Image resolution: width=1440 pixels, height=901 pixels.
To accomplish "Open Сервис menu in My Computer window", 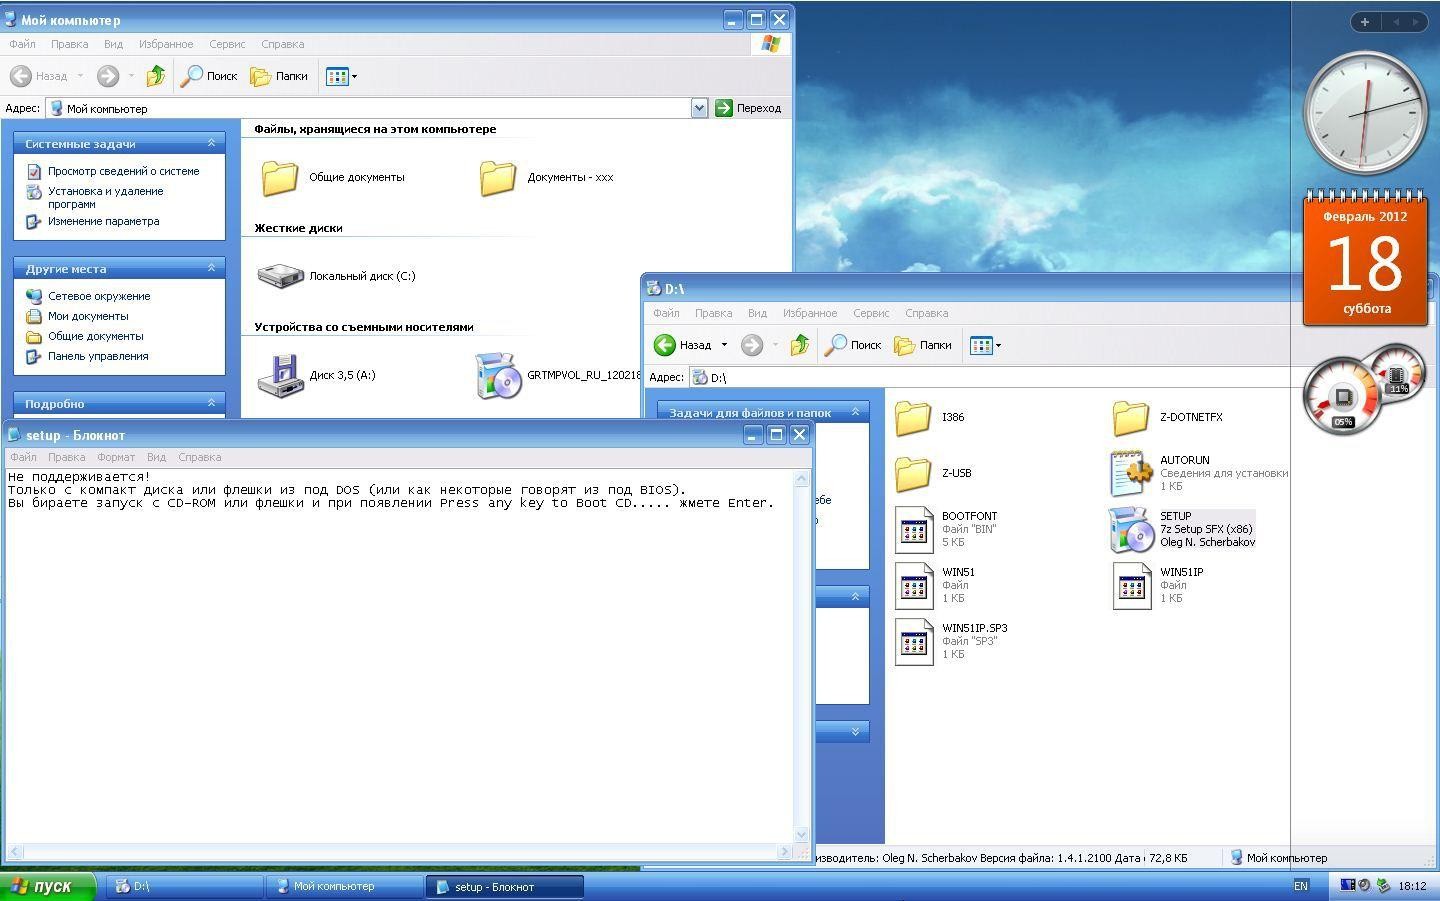I will (227, 44).
